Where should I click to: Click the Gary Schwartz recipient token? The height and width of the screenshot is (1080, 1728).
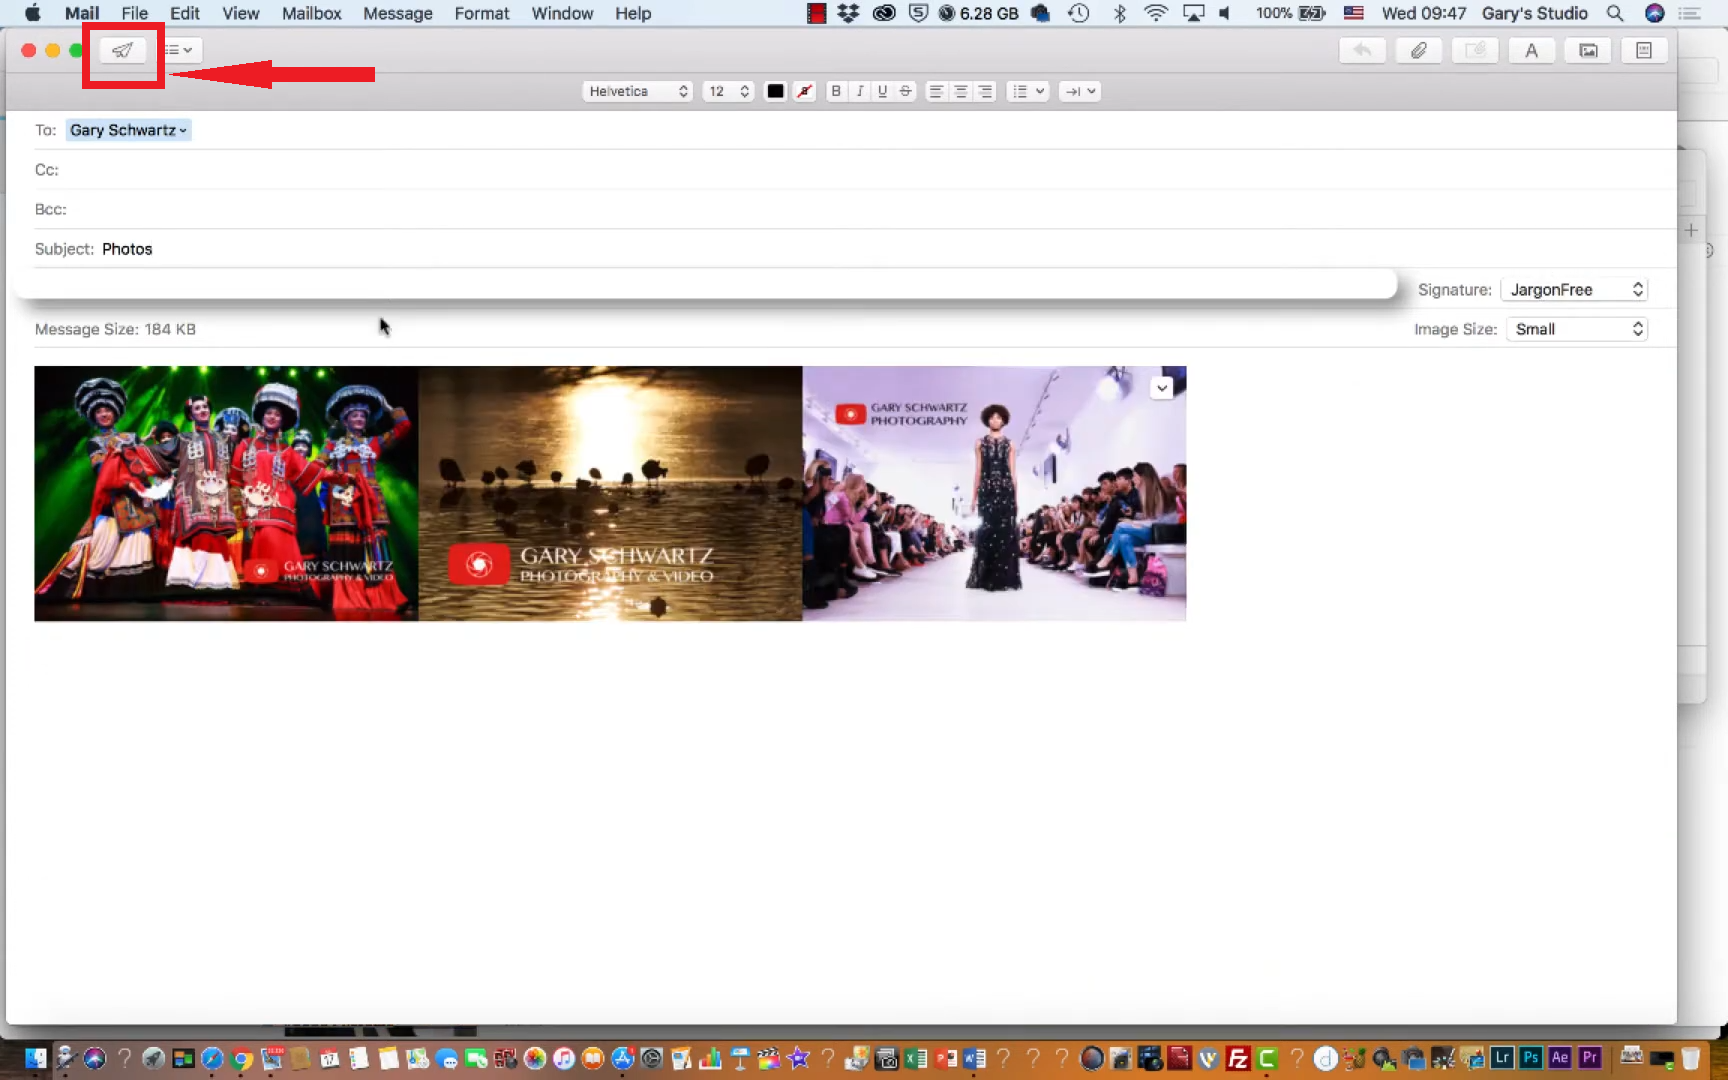pyautogui.click(x=128, y=130)
